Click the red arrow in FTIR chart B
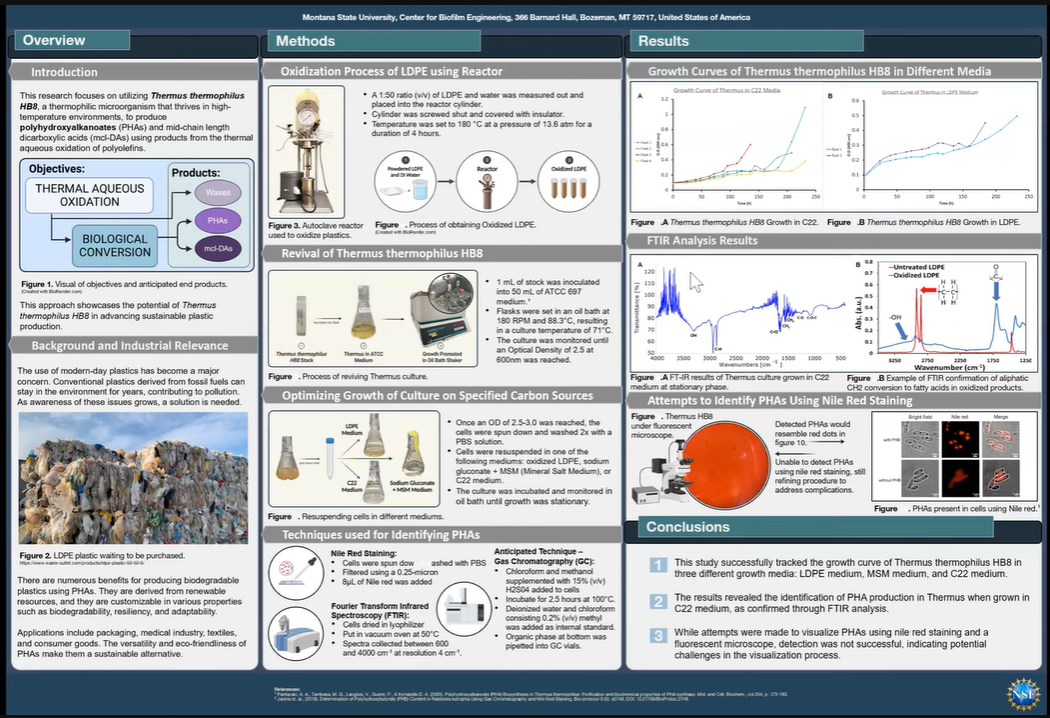This screenshot has height=718, width=1050. 927,290
